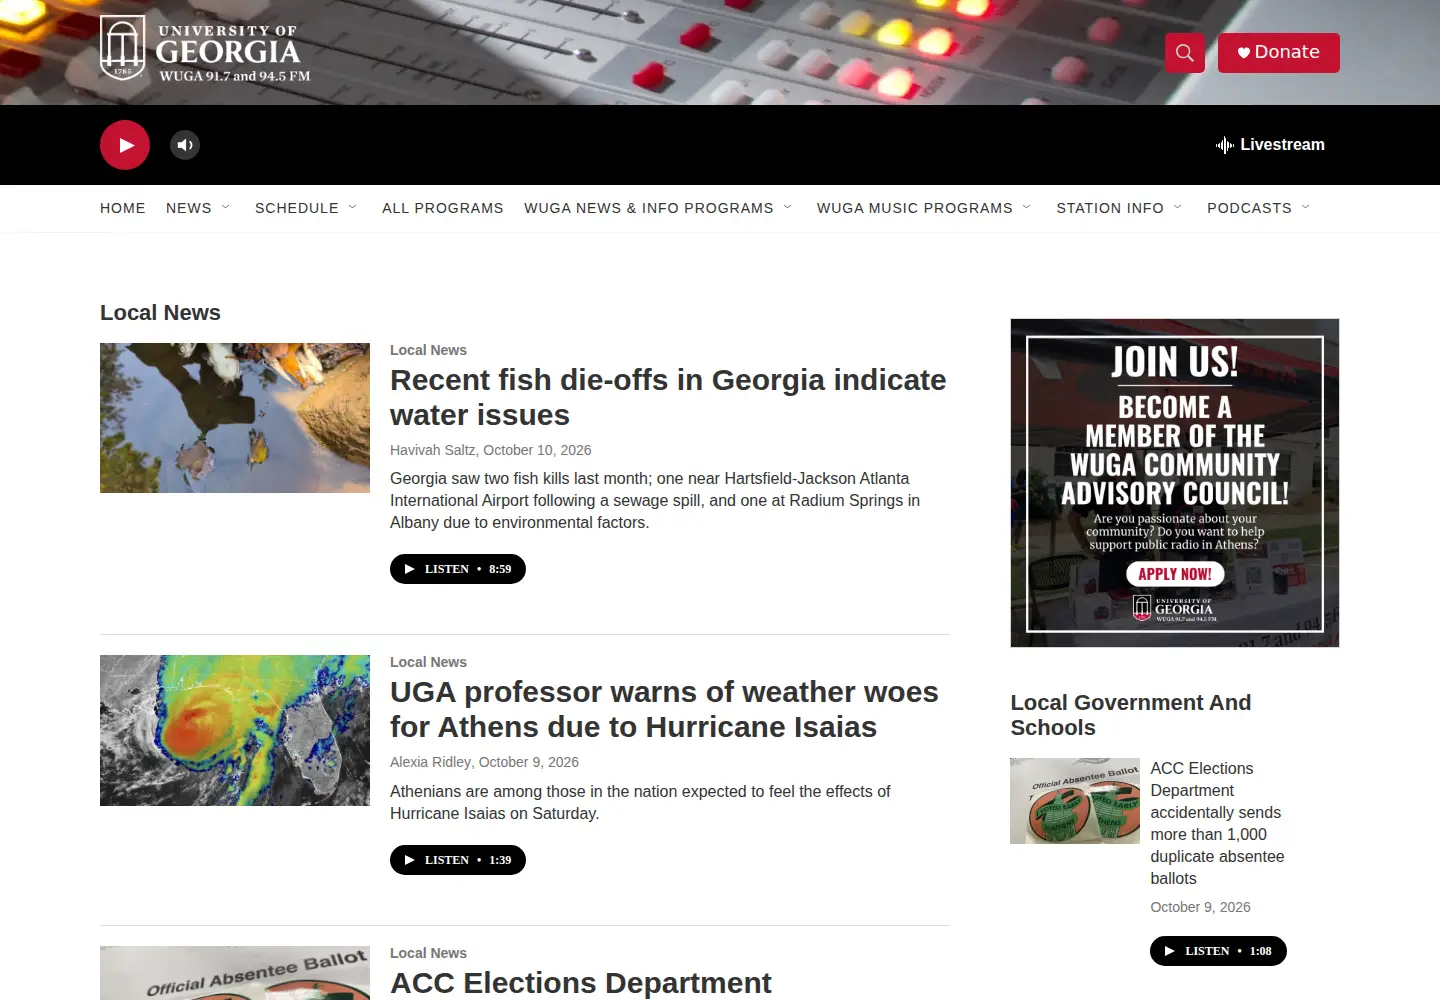Play the 8:59 LISTEN button

coord(458,569)
